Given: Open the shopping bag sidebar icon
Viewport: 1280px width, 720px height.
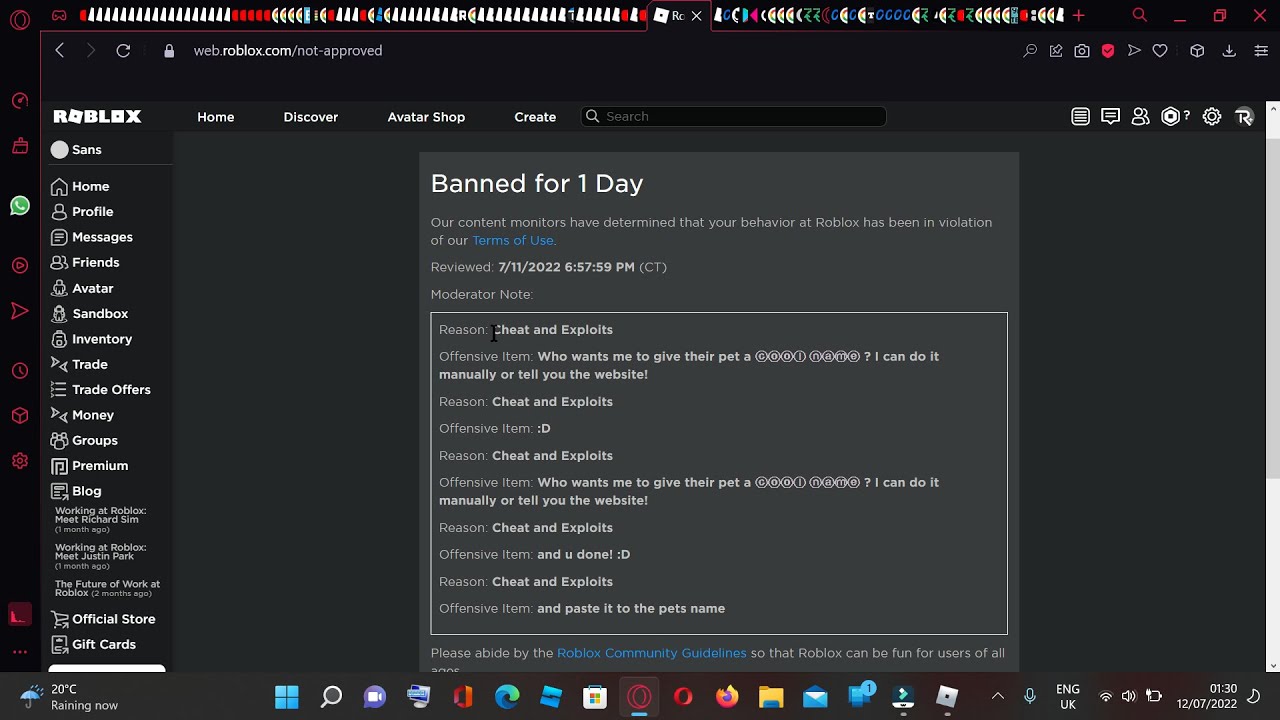Looking at the screenshot, I should [19, 146].
